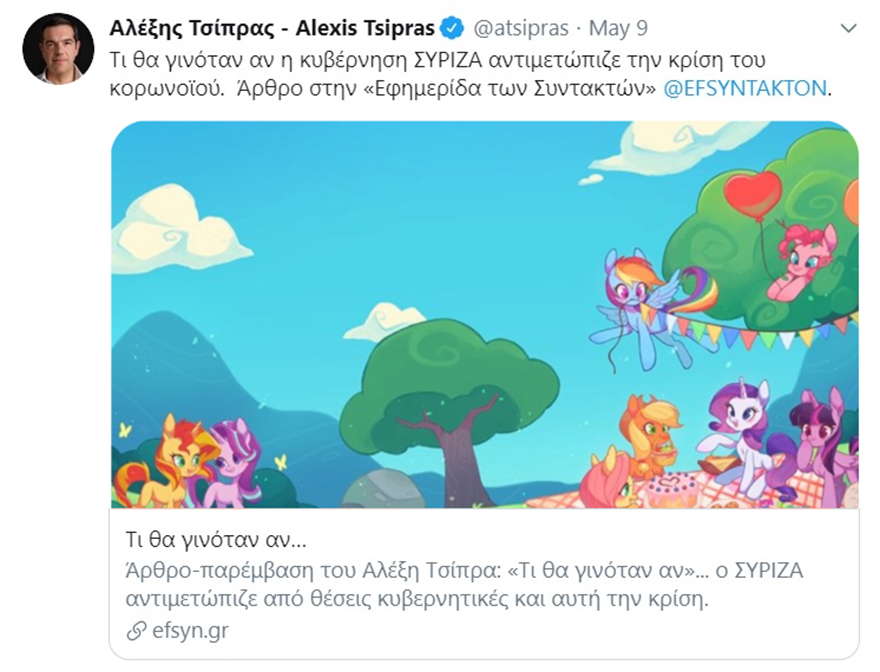Click the orange pony wearing a hat
Screen dimensions: 880x672
(x=649, y=429)
